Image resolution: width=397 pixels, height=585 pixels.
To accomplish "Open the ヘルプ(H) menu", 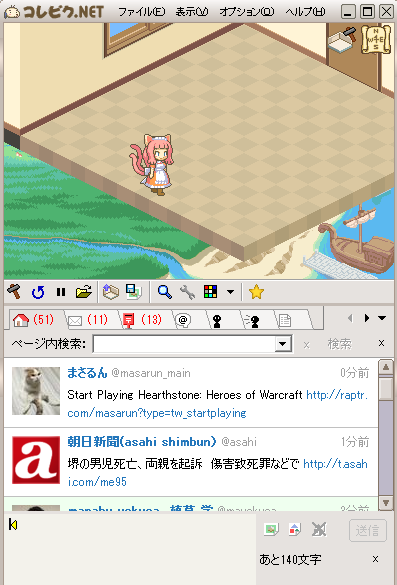I will [306, 12].
